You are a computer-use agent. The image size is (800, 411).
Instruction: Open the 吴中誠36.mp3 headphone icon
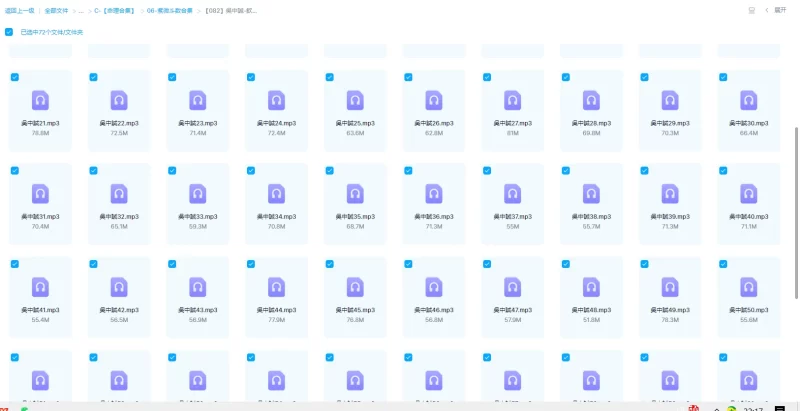[x=433, y=193]
